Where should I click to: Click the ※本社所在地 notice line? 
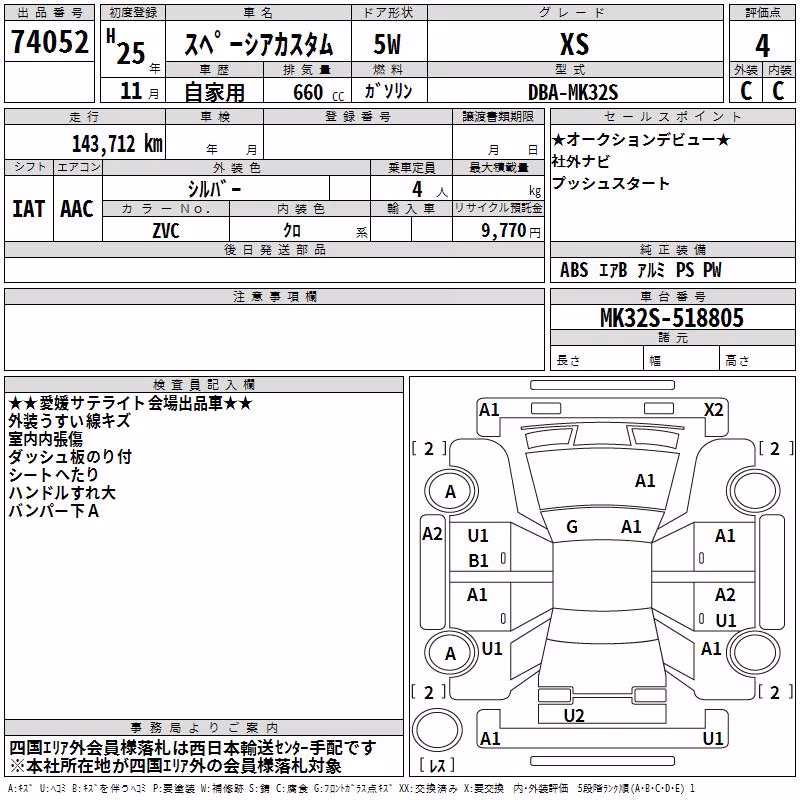pos(175,766)
